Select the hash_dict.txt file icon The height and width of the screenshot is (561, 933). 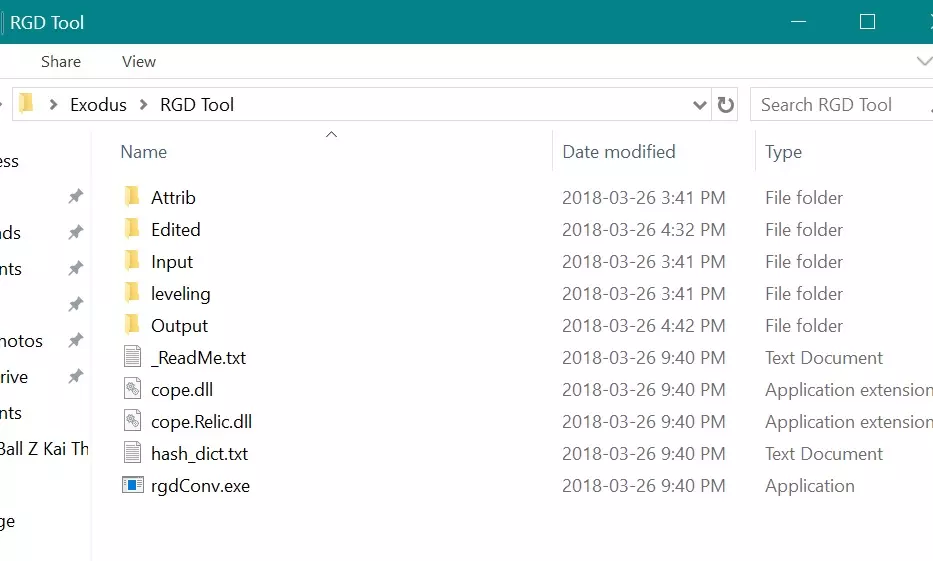coord(133,453)
